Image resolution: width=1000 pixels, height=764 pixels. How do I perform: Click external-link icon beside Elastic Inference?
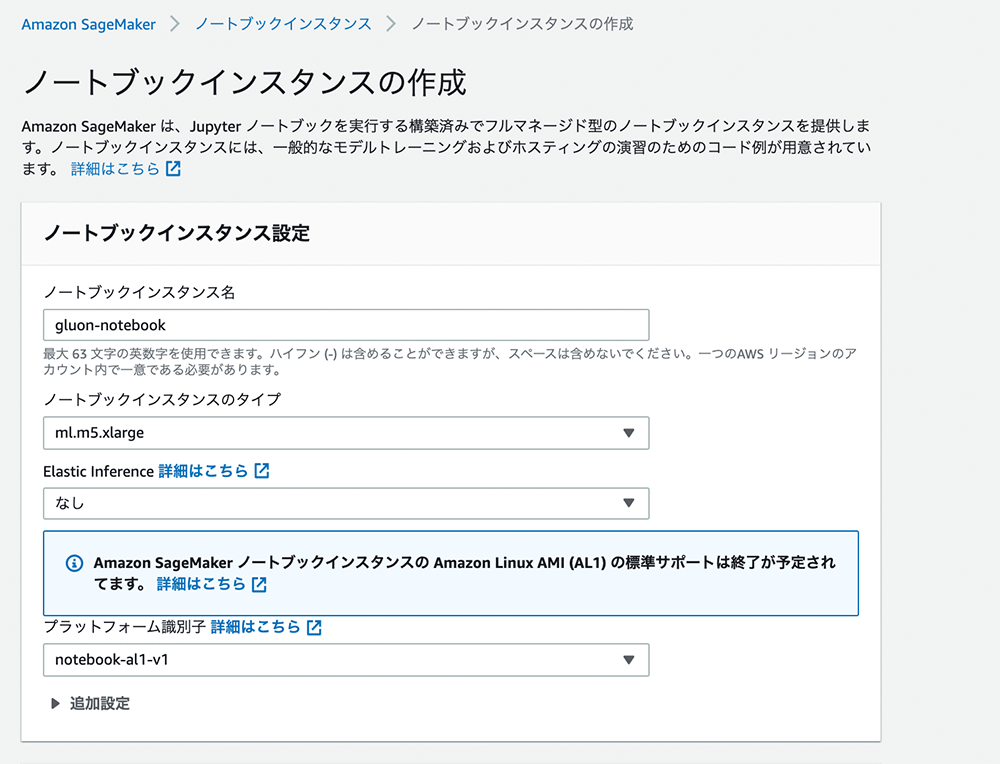[262, 471]
